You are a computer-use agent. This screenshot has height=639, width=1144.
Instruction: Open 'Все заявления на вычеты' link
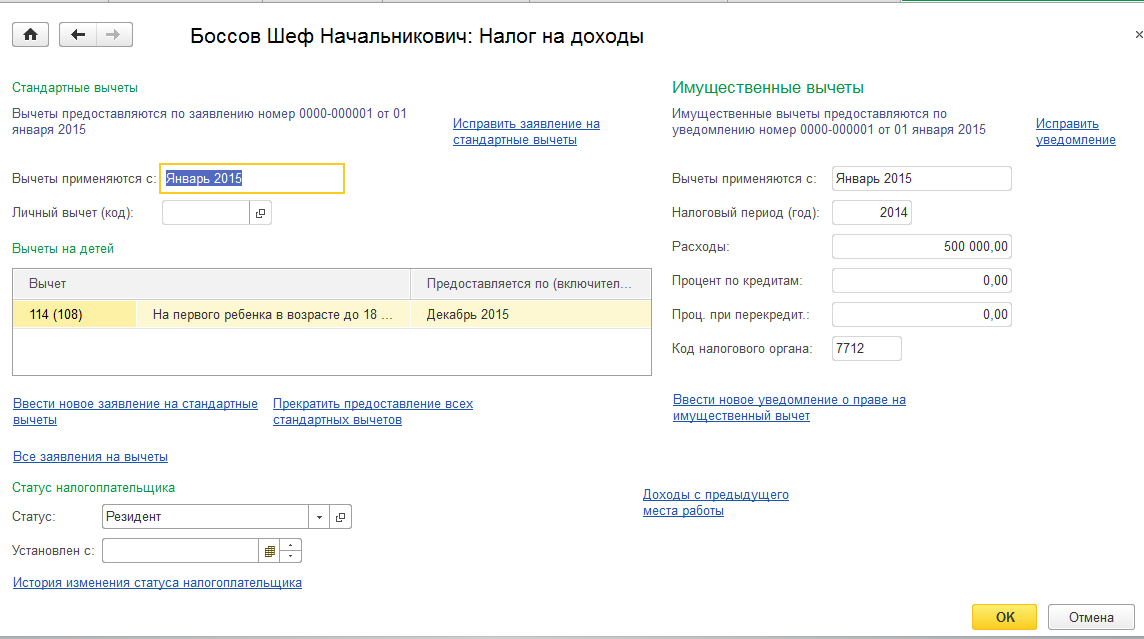[90, 457]
